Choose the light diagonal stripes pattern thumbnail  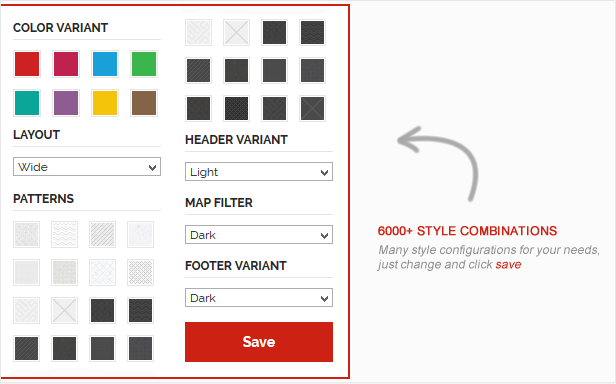[103, 234]
